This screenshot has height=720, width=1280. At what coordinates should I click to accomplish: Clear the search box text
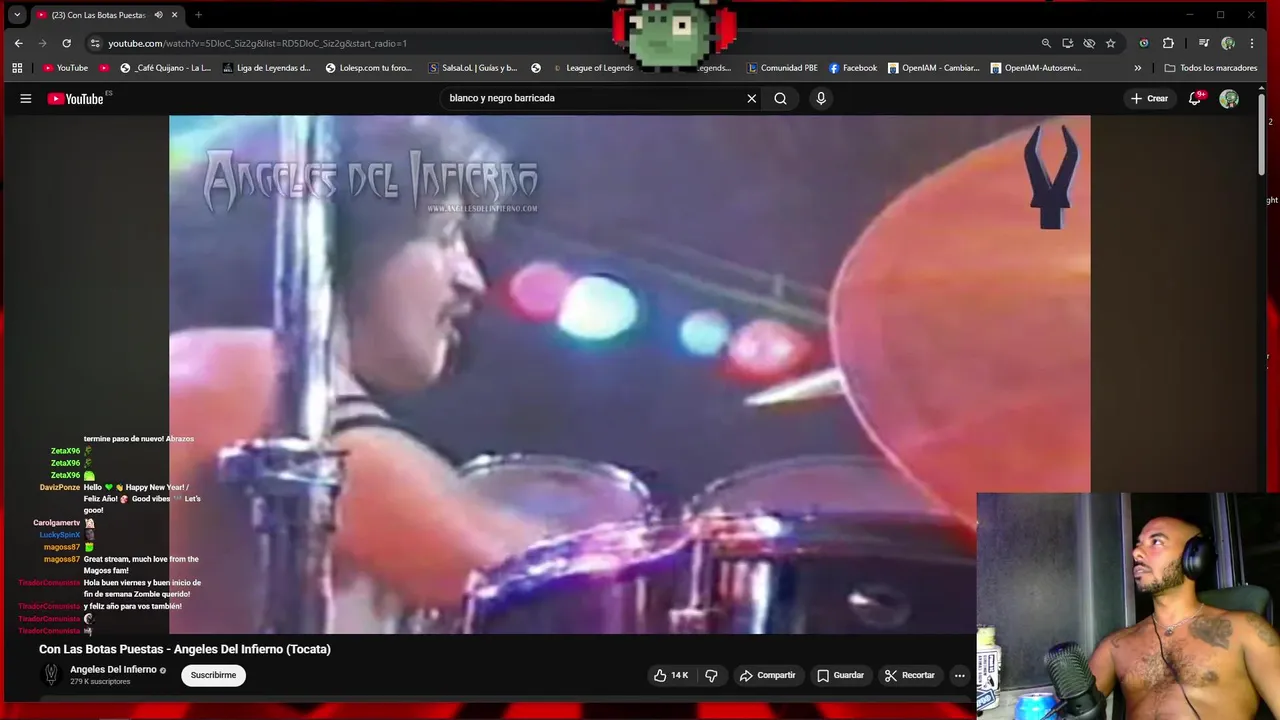click(752, 98)
